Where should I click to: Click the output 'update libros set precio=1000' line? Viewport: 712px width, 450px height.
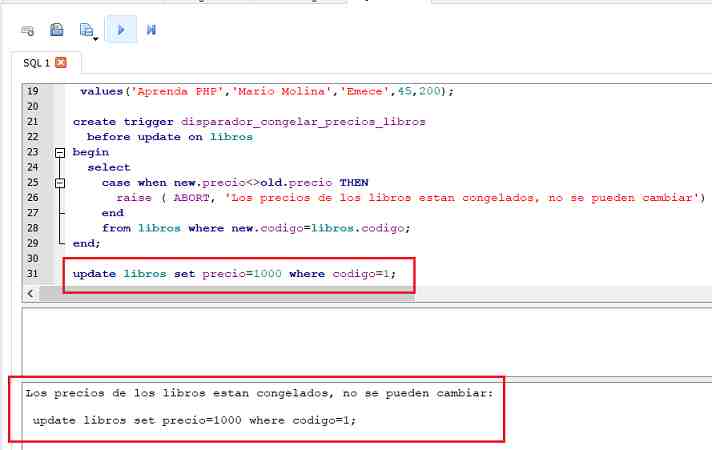194,420
